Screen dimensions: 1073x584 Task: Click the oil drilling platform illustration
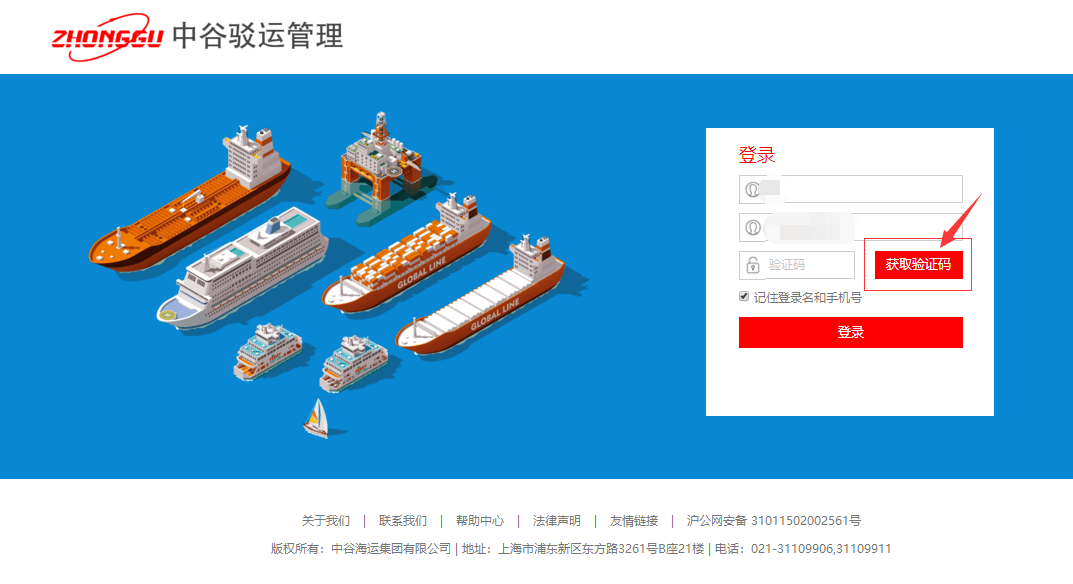(x=380, y=168)
